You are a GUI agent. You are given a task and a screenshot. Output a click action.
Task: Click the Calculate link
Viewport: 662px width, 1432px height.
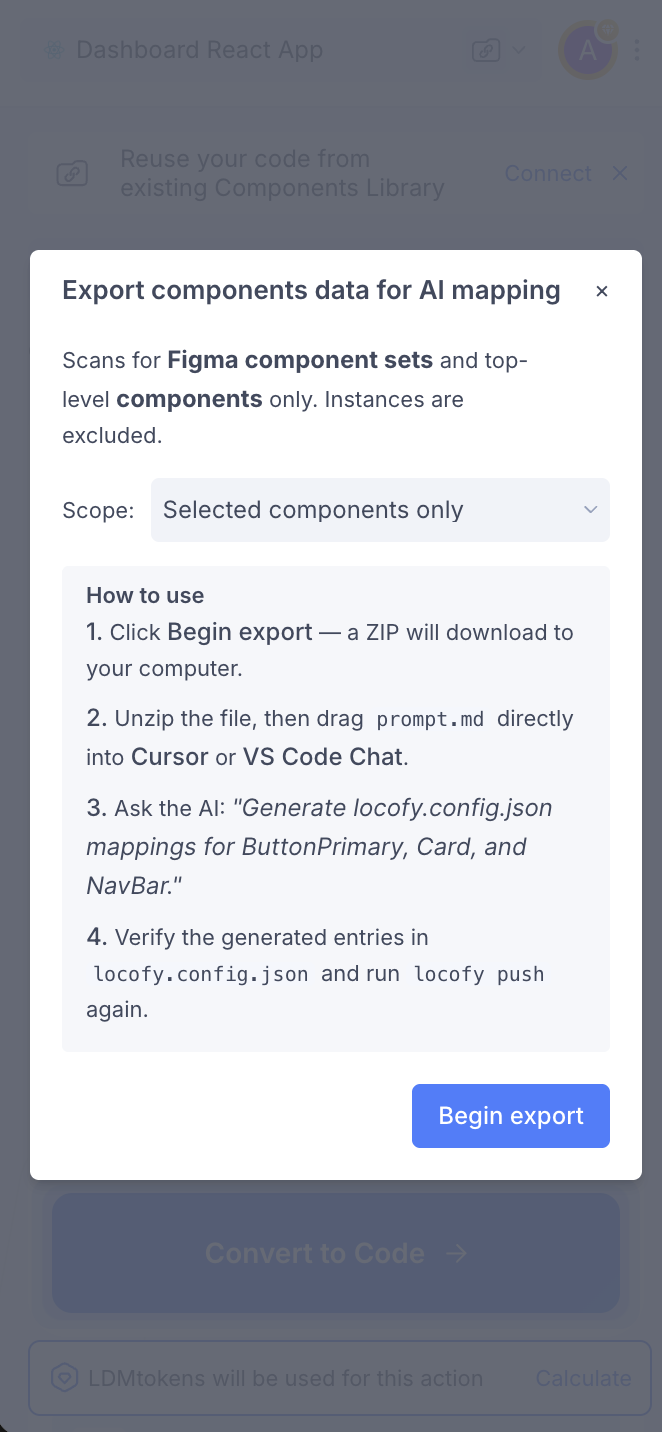[x=583, y=1378]
